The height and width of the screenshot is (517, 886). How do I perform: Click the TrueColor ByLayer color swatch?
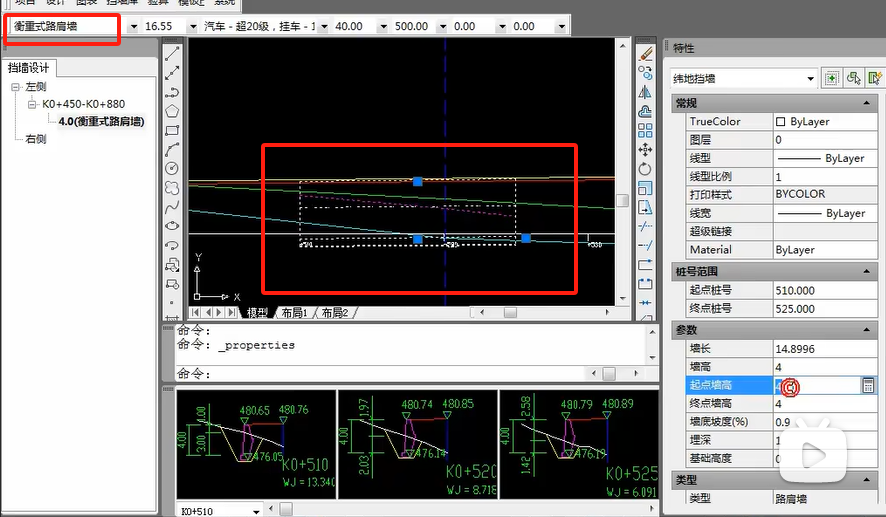[781, 122]
